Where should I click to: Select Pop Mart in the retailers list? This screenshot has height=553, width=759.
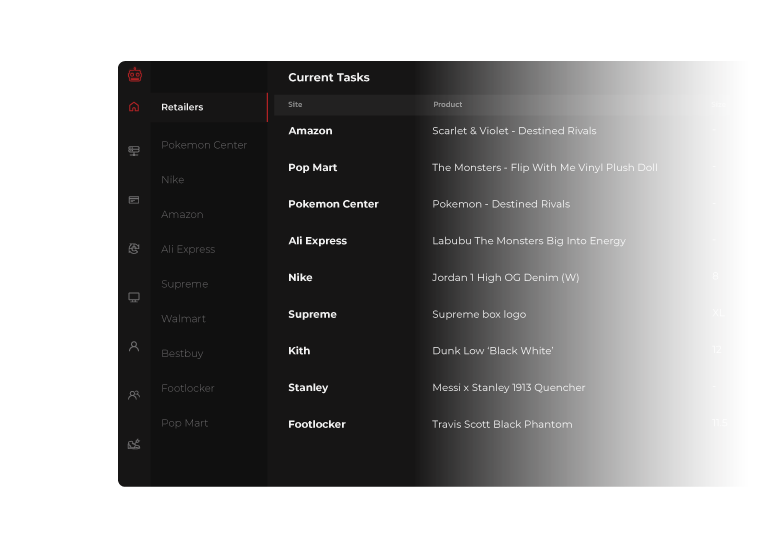[184, 423]
